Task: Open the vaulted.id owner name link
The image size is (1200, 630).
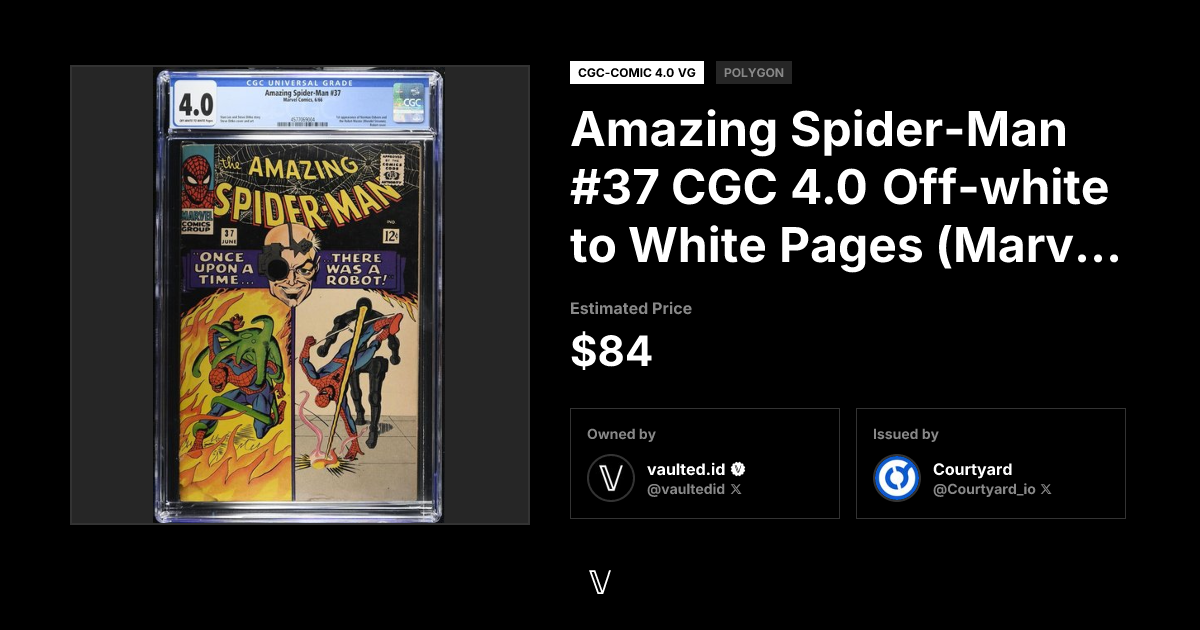Action: point(687,469)
